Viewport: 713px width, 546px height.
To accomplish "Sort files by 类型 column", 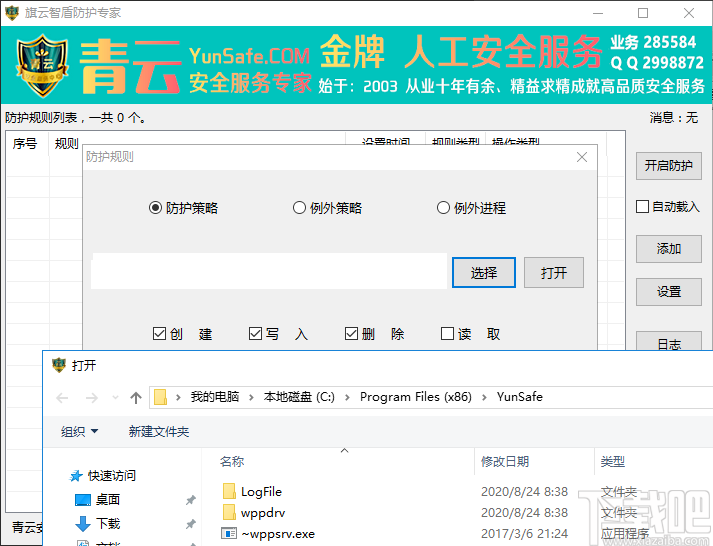I will pyautogui.click(x=613, y=462).
